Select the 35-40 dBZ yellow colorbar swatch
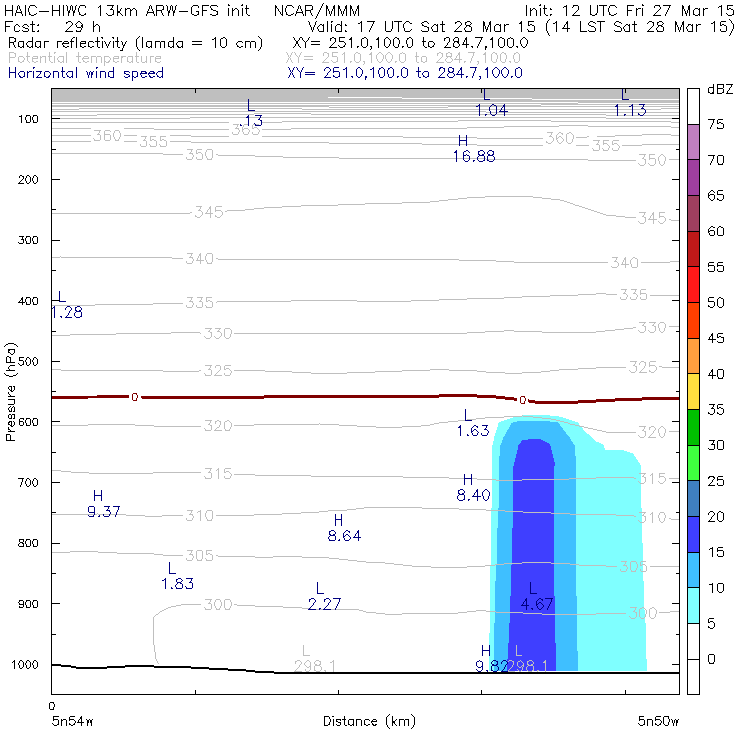Image resolution: width=740 pixels, height=740 pixels. pyautogui.click(x=693, y=392)
